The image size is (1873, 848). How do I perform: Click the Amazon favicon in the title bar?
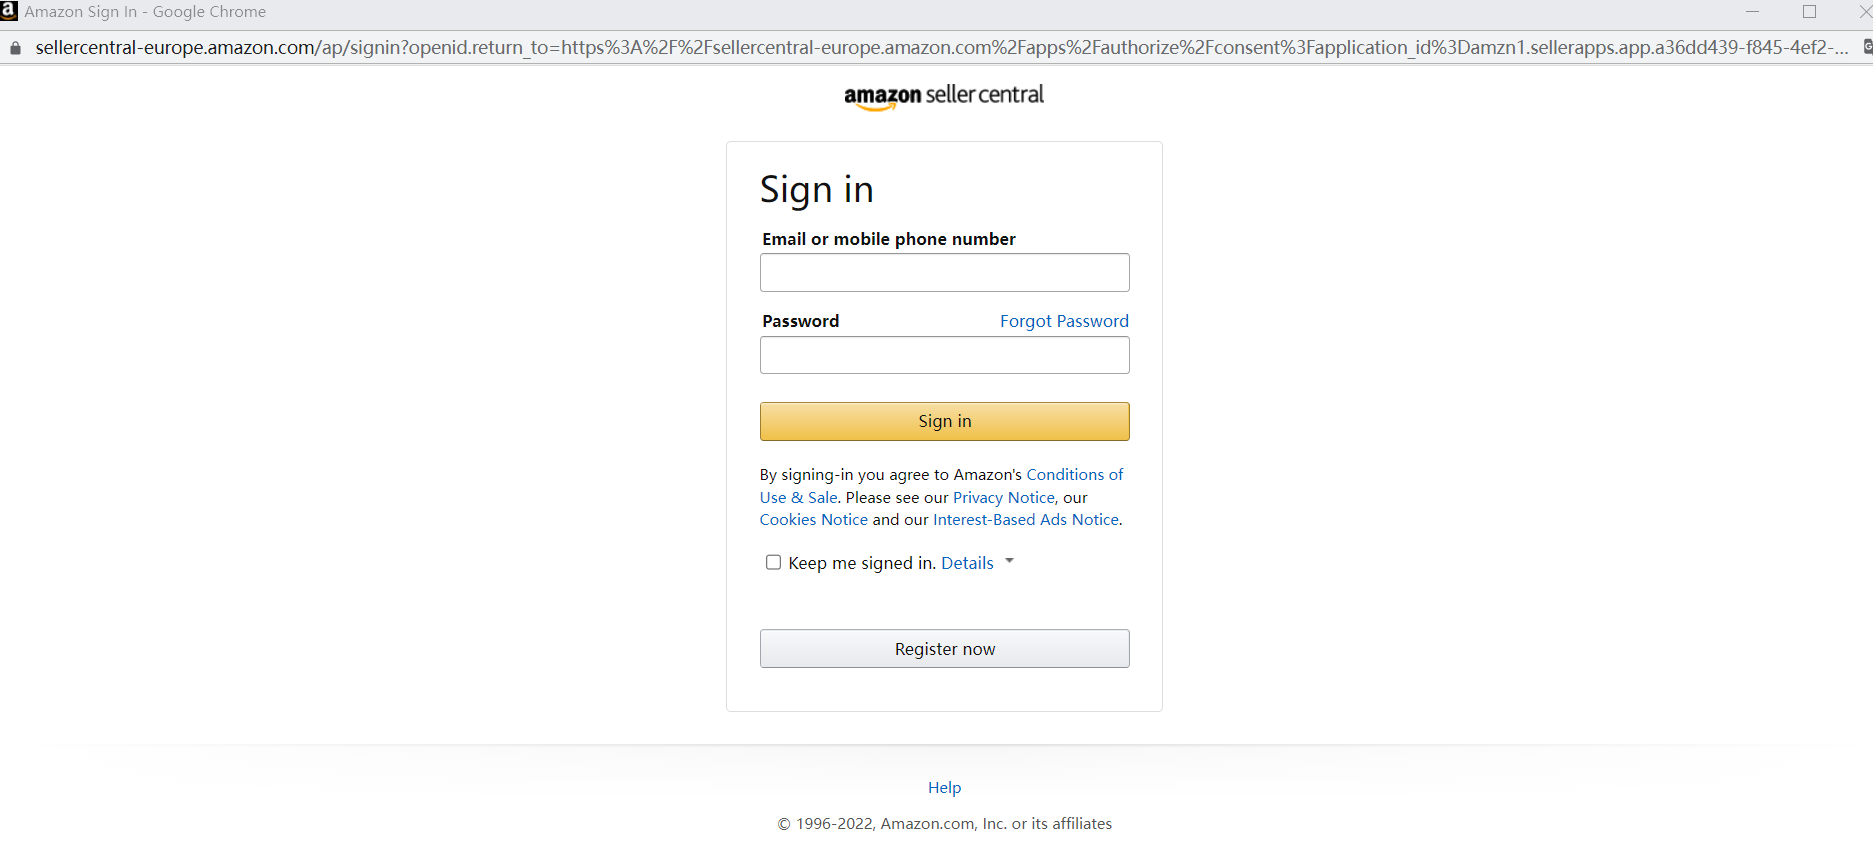tap(9, 11)
